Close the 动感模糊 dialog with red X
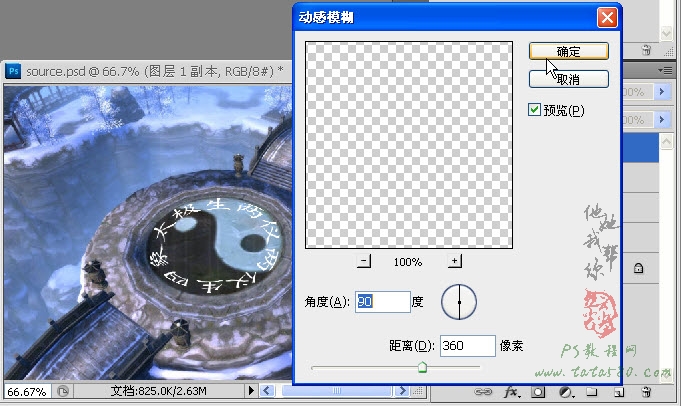Image resolution: width=681 pixels, height=406 pixels. coord(607,18)
